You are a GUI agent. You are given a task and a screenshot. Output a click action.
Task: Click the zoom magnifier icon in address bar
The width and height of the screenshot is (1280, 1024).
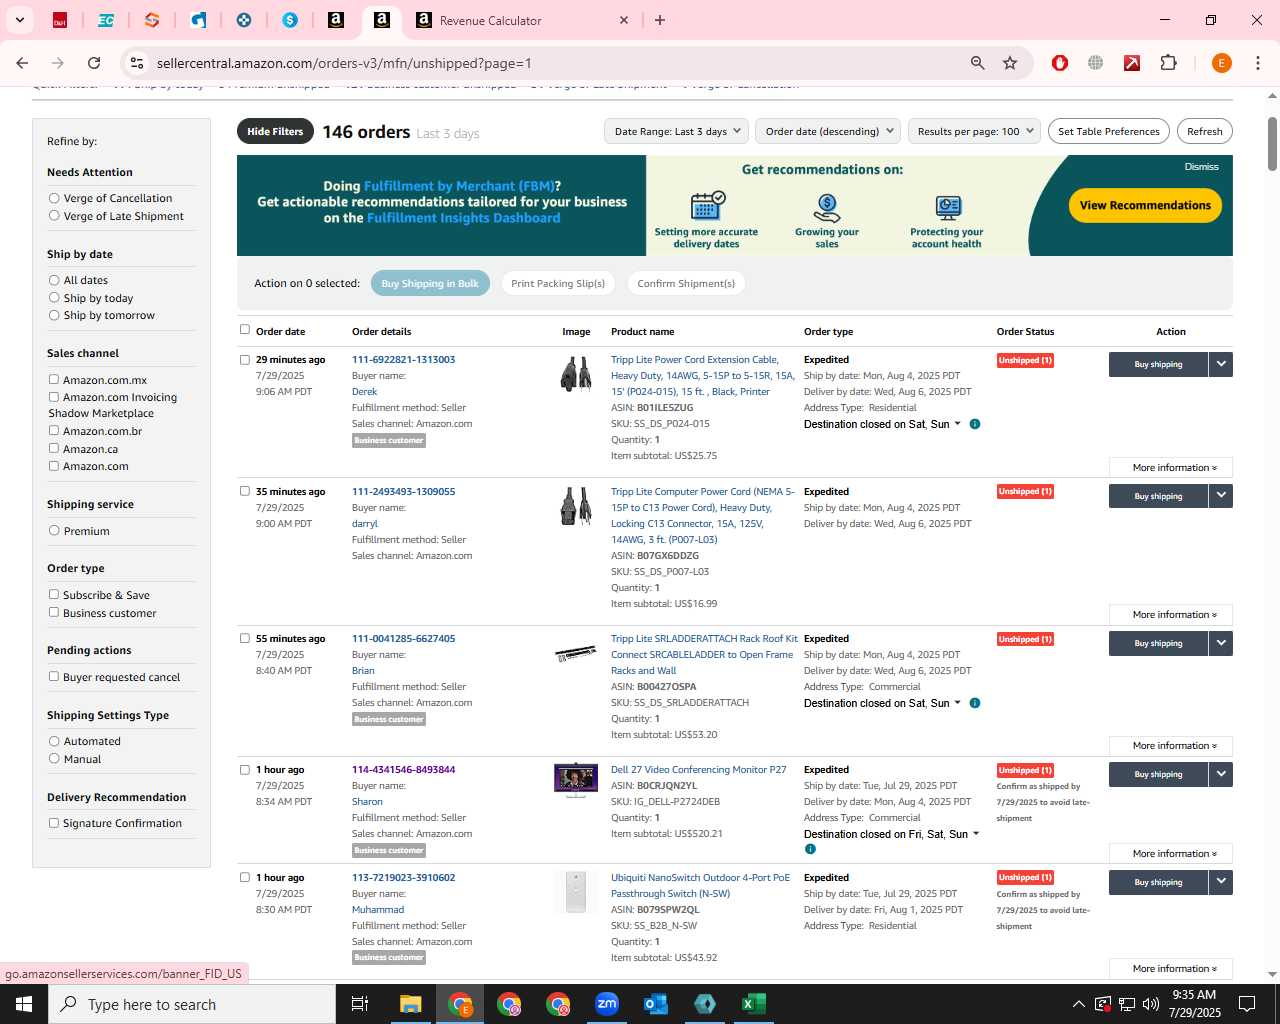(x=978, y=63)
